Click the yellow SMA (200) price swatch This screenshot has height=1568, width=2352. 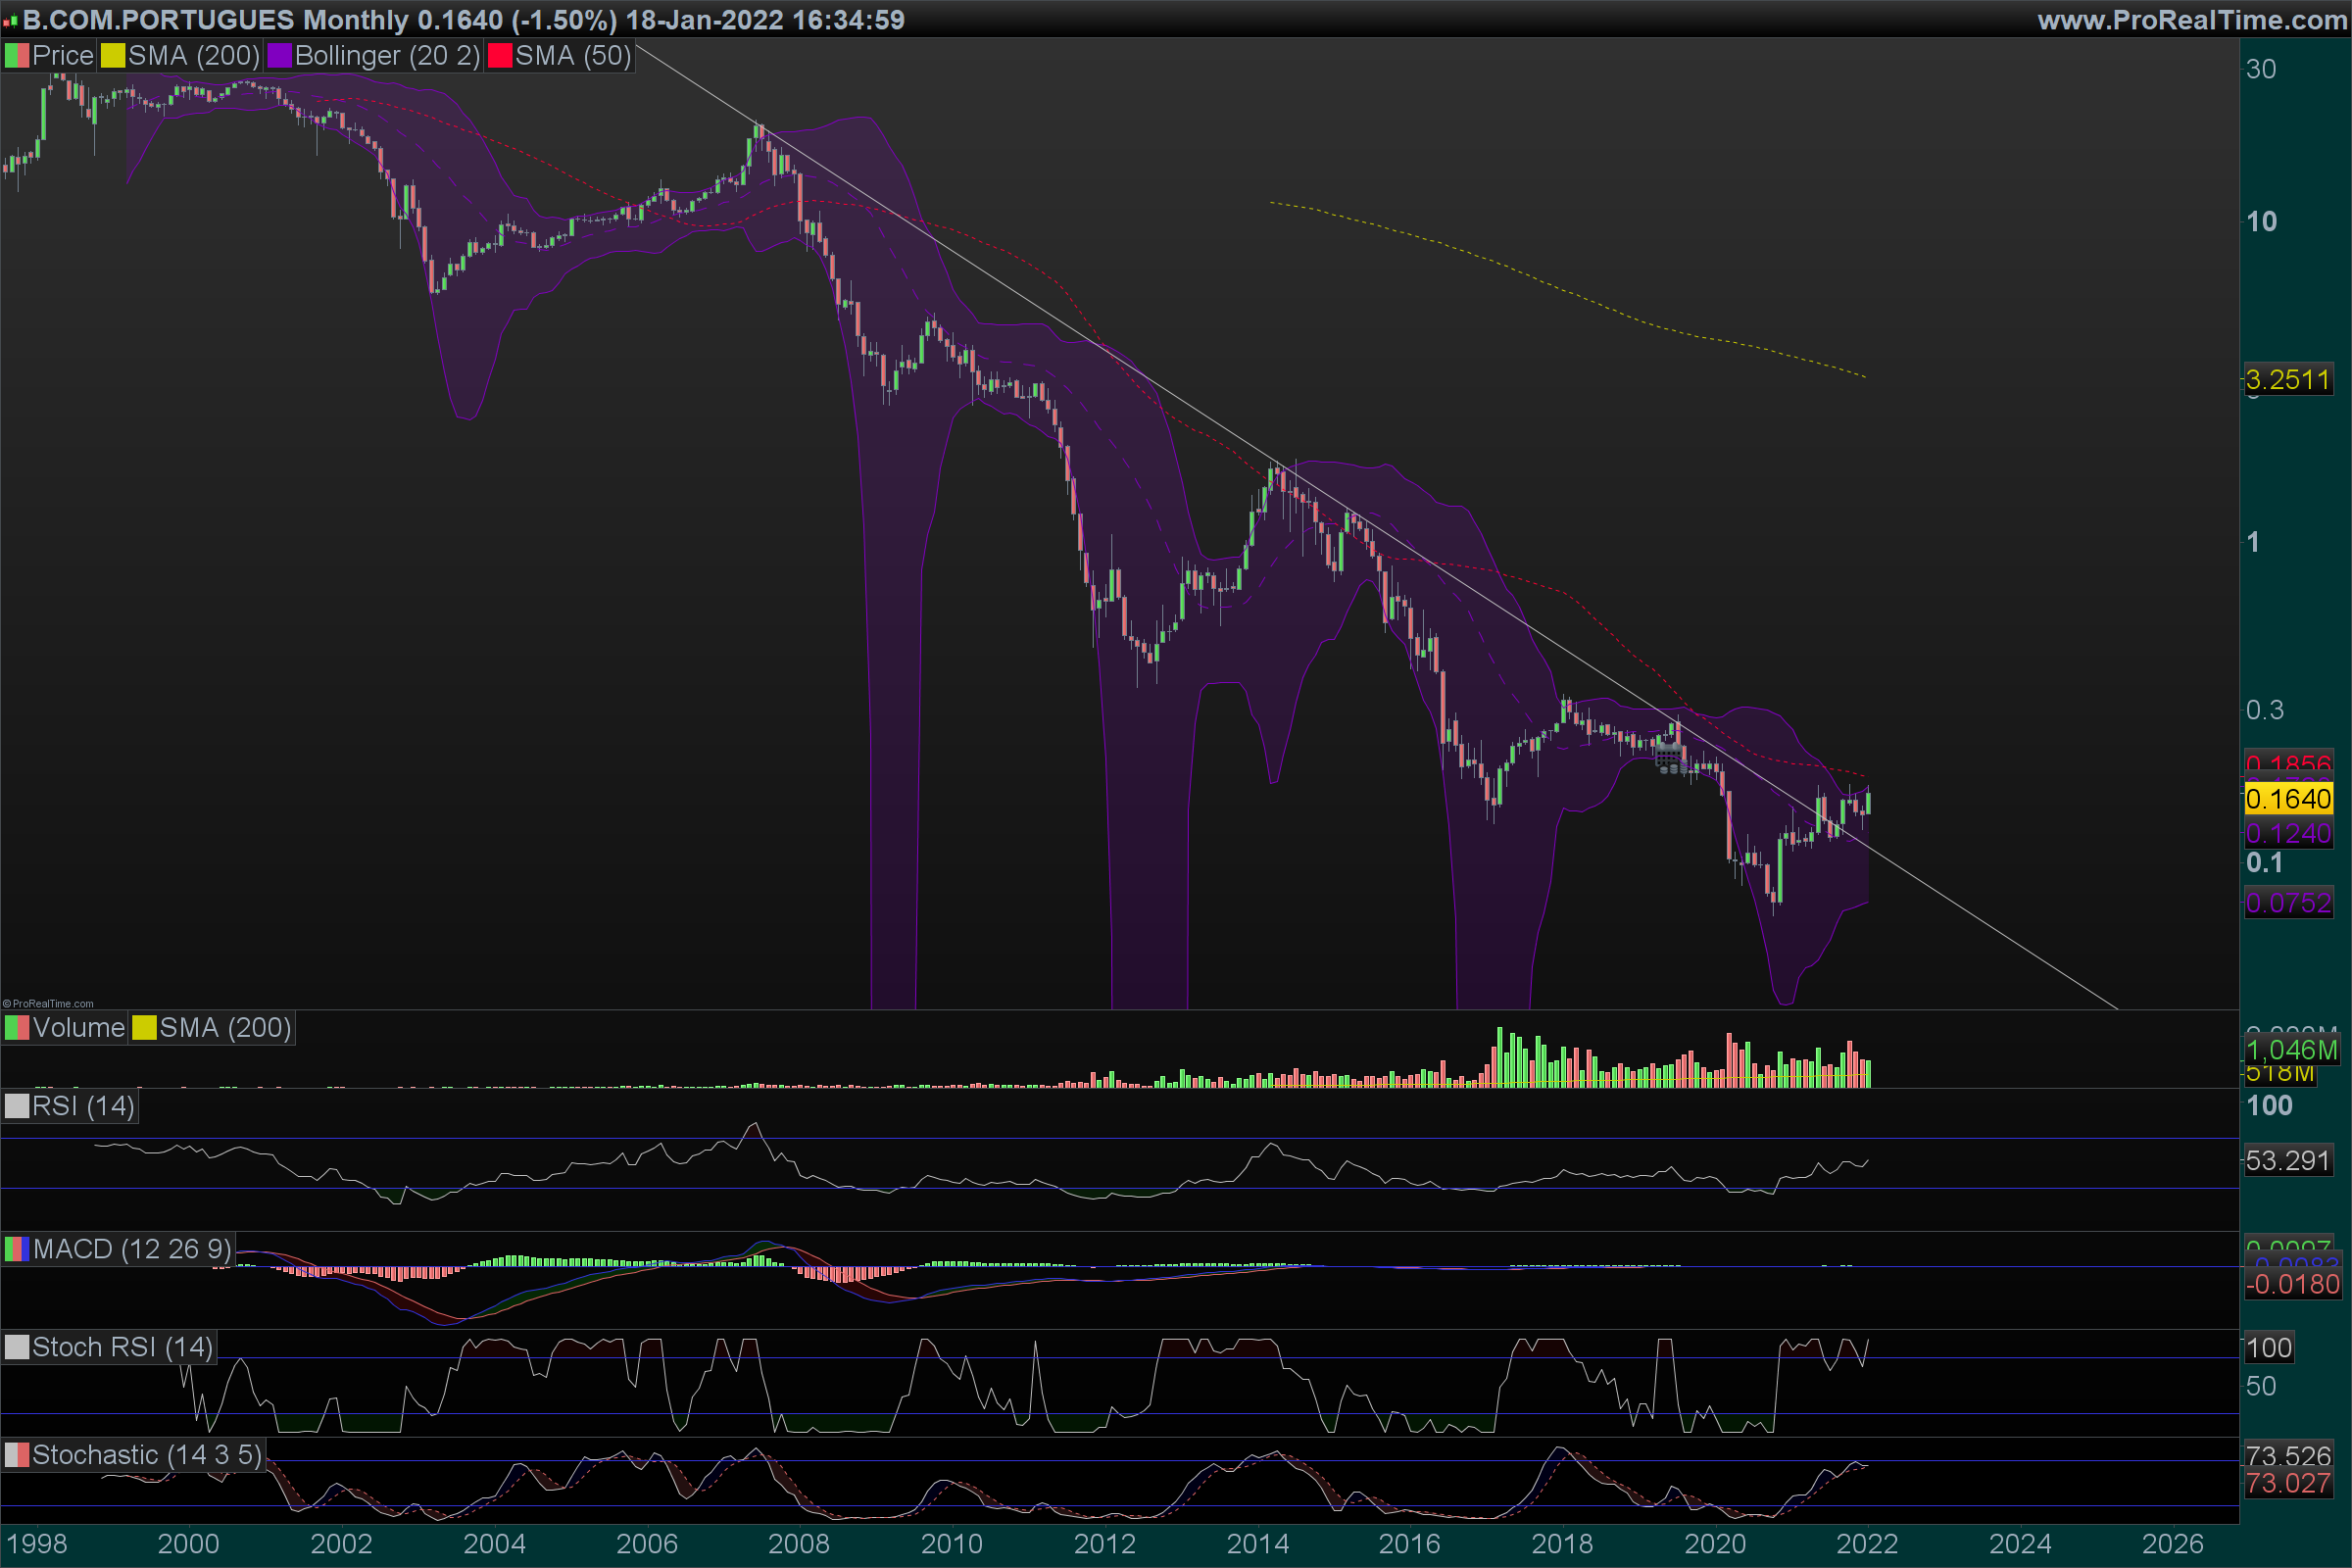coord(113,56)
